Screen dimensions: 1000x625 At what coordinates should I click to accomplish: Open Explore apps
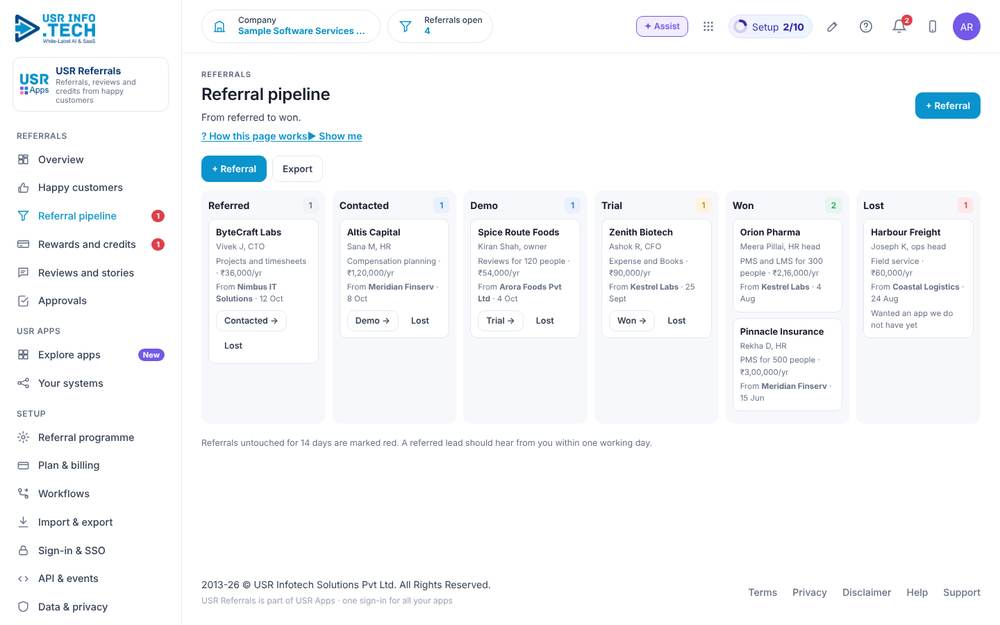tap(91, 355)
